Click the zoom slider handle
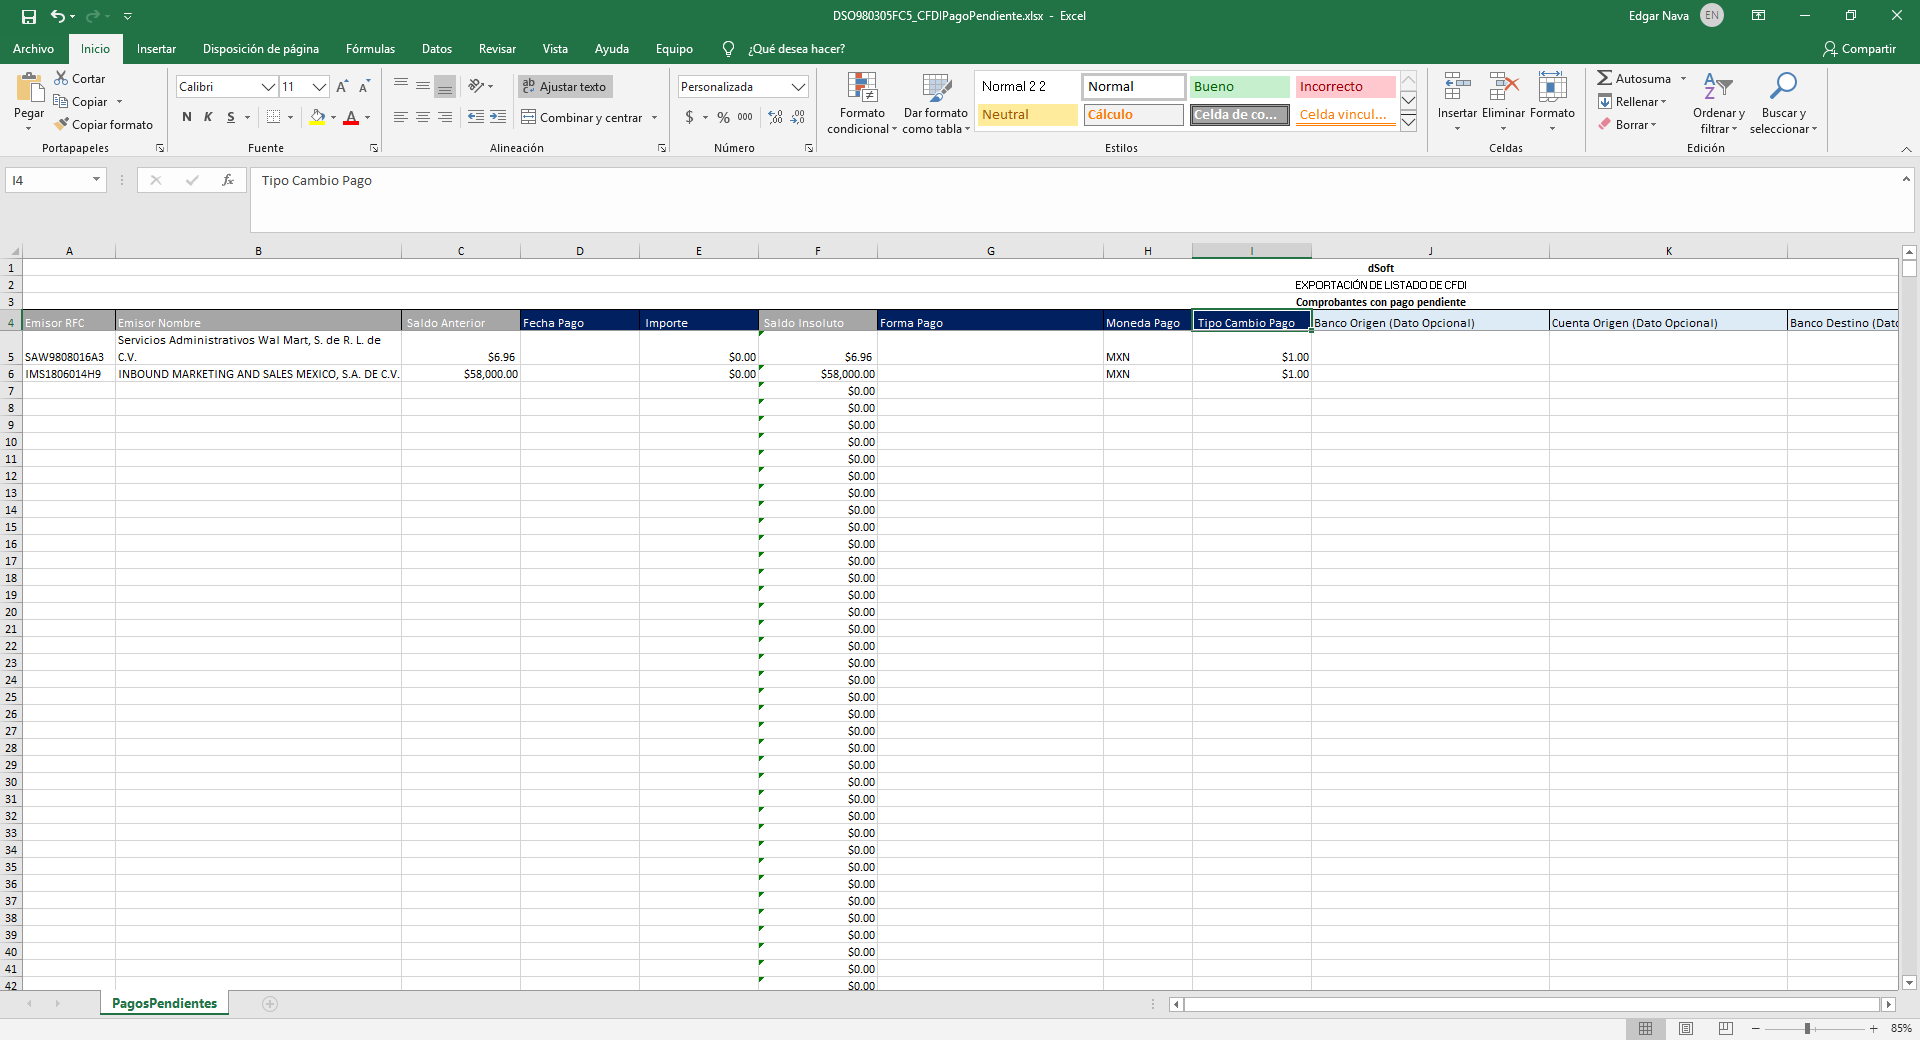The image size is (1920, 1040). pyautogui.click(x=1807, y=1028)
